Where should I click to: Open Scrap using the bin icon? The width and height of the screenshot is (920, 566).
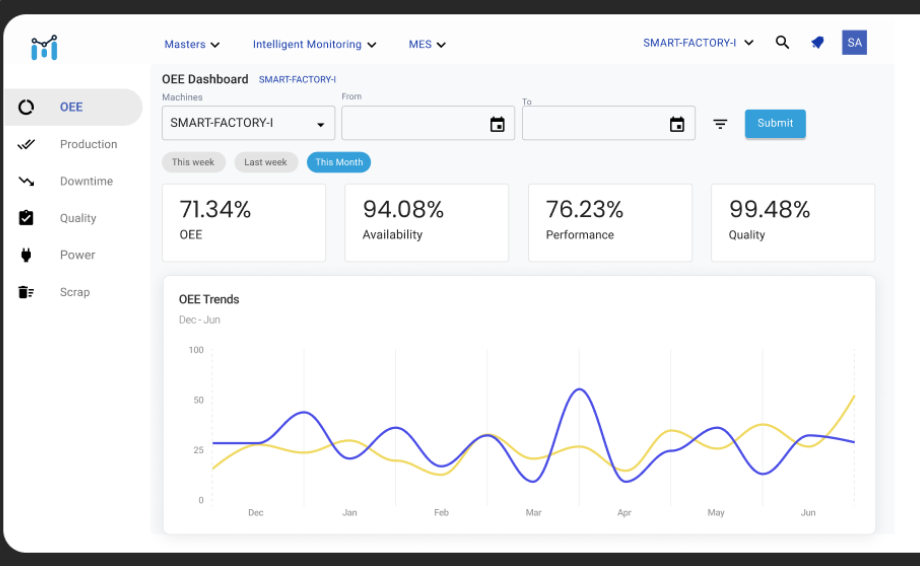(26, 292)
